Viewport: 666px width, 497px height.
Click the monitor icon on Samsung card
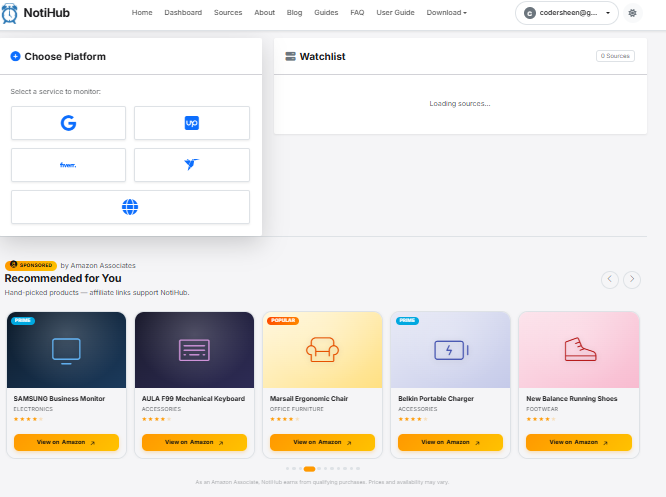tap(66, 351)
